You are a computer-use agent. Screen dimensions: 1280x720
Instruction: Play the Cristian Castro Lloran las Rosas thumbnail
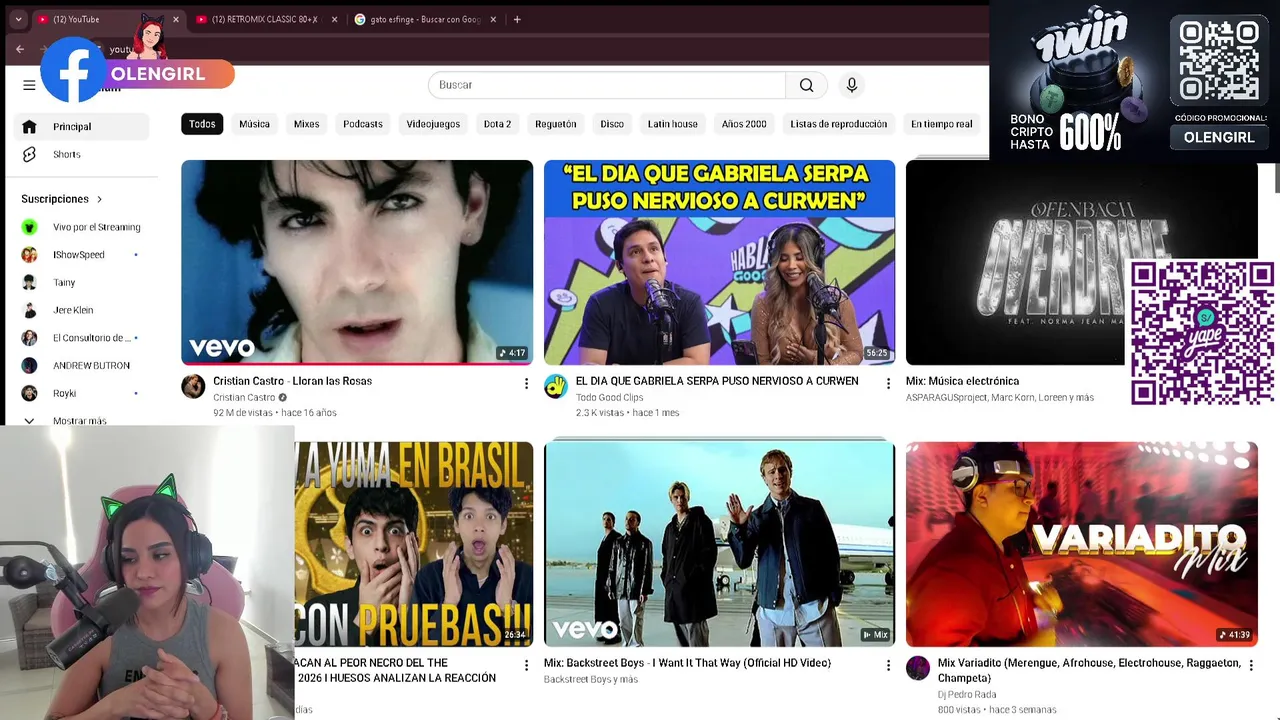(x=357, y=262)
